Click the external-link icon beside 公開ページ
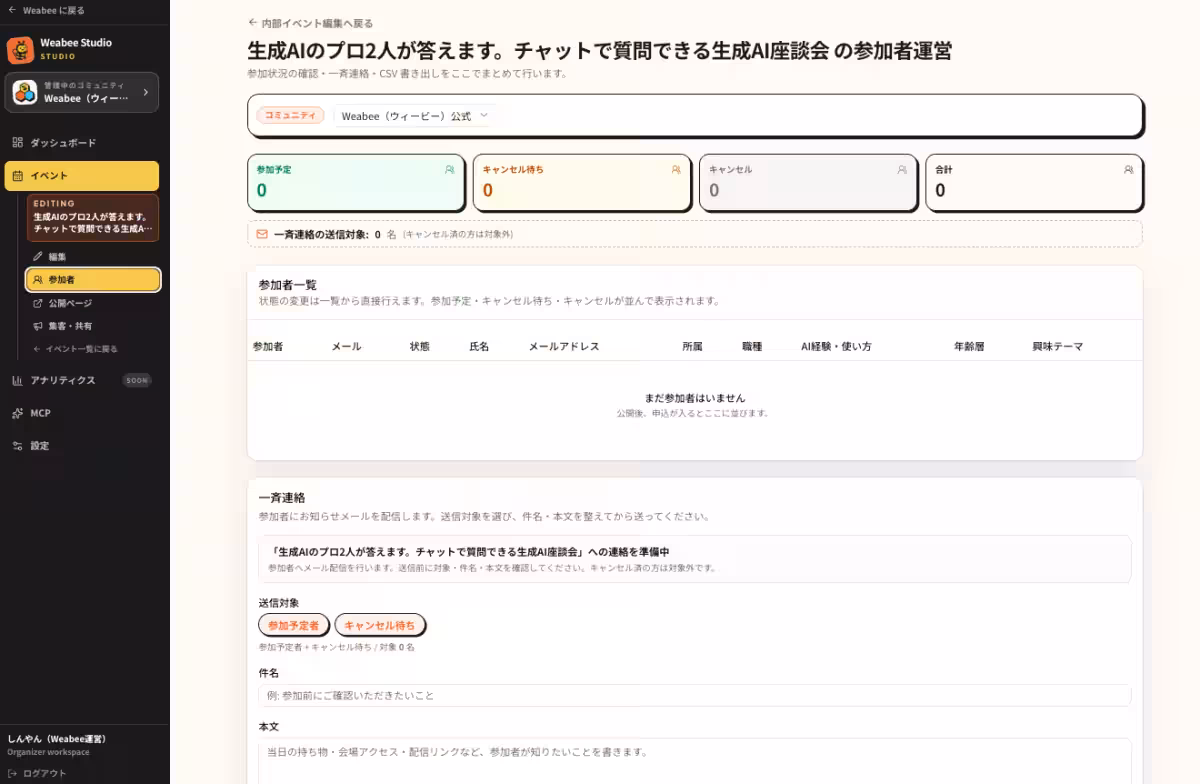The width and height of the screenshot is (1200, 784). click(x=38, y=303)
